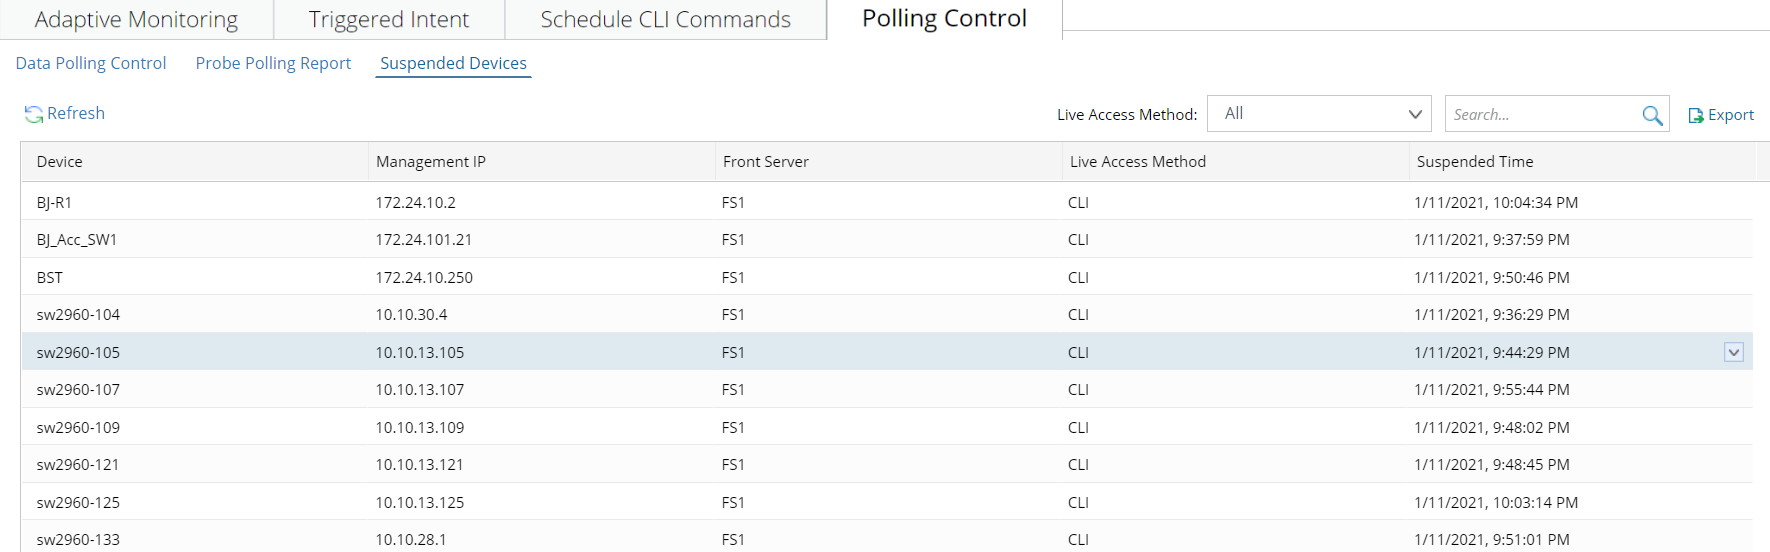
Task: Click the Refresh icon
Action: 34,114
